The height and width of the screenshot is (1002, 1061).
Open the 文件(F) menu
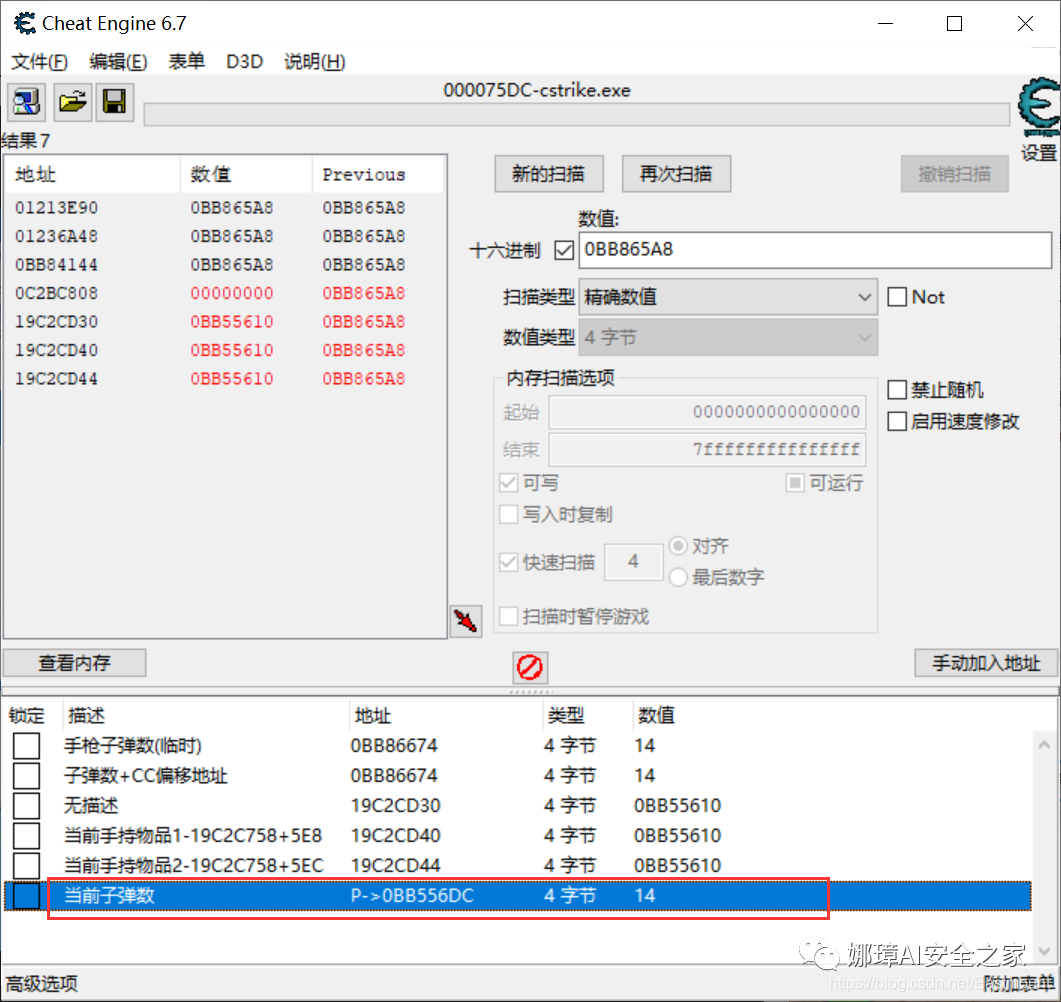tap(39, 62)
